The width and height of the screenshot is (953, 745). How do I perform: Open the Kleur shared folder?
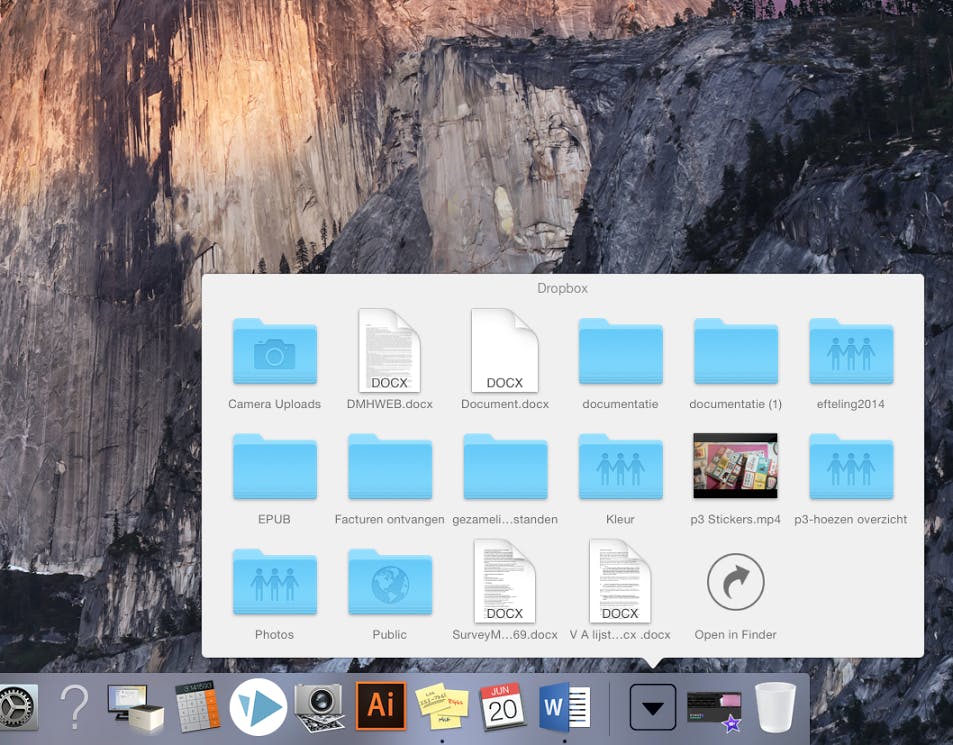coord(620,467)
